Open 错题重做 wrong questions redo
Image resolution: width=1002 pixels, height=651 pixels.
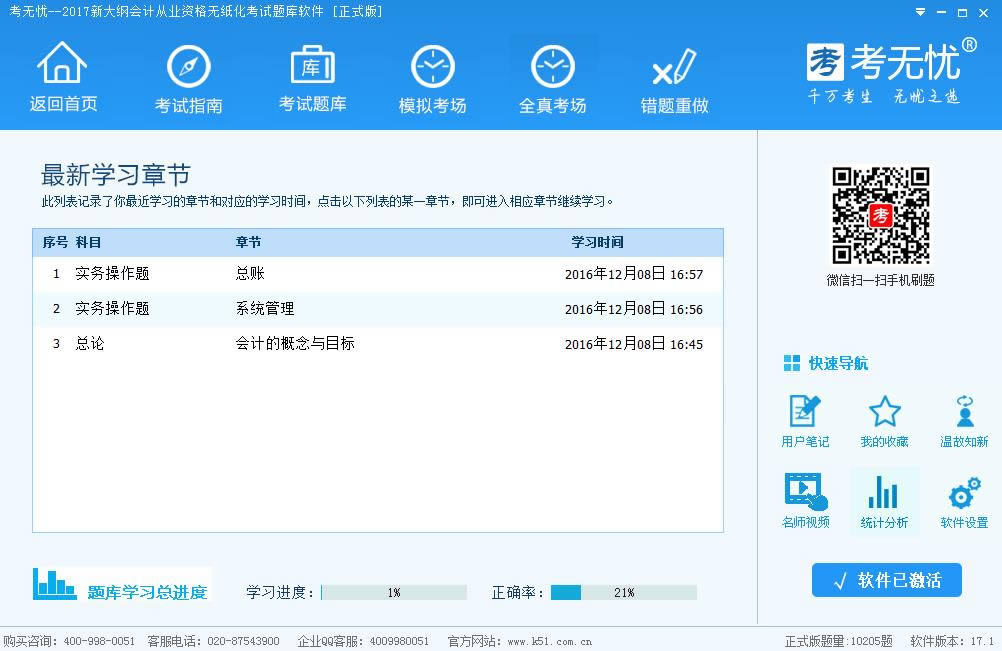click(674, 67)
